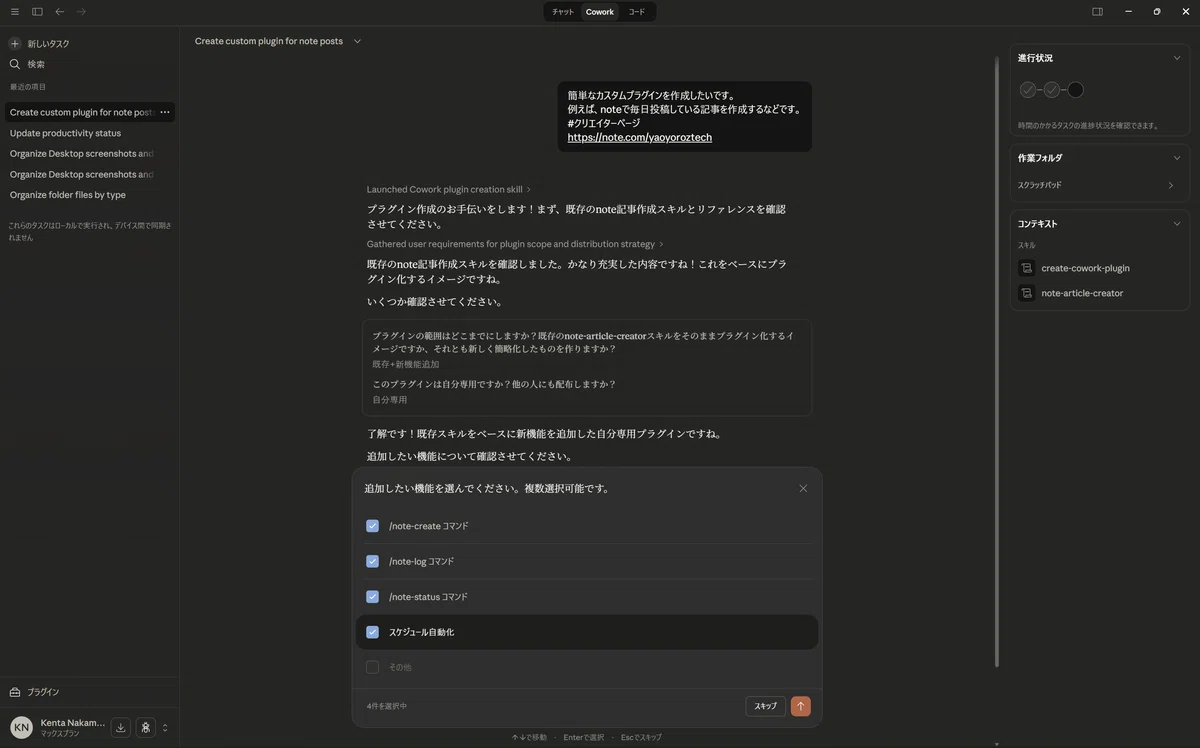The height and width of the screenshot is (748, 1200).
Task: Click the first progress step circle
Action: (x=1028, y=90)
